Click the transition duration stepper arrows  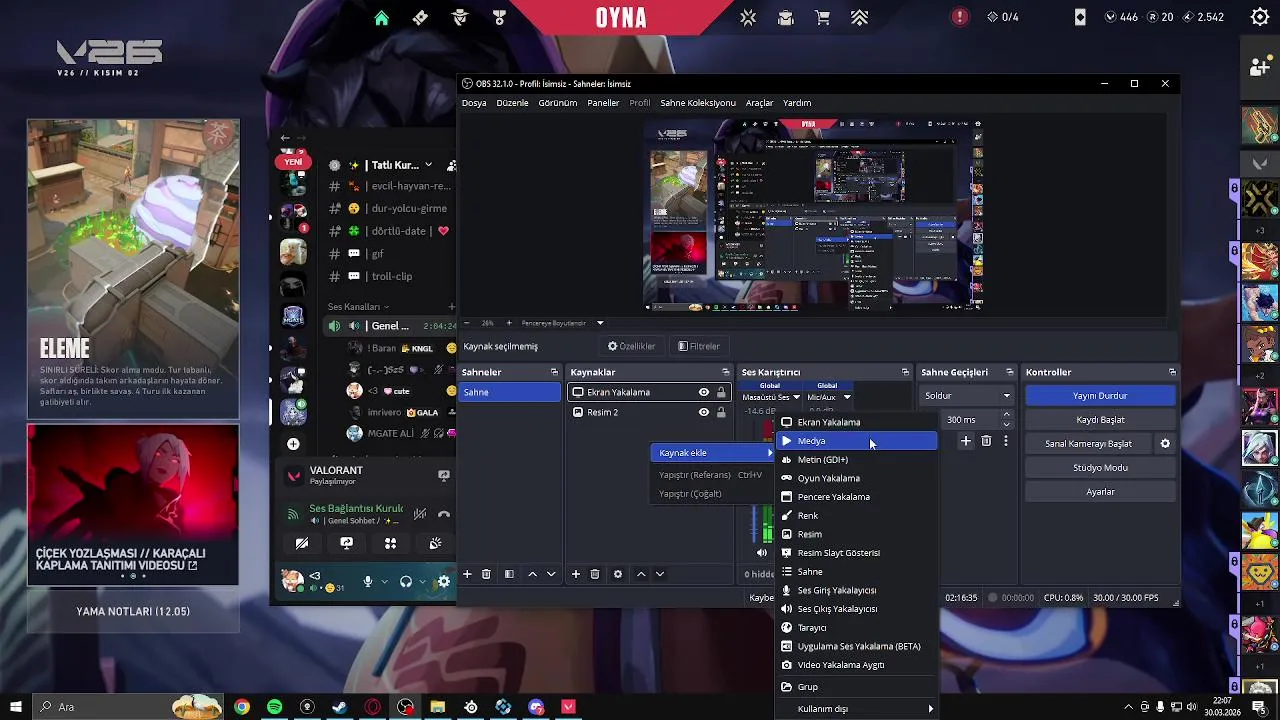click(1007, 420)
